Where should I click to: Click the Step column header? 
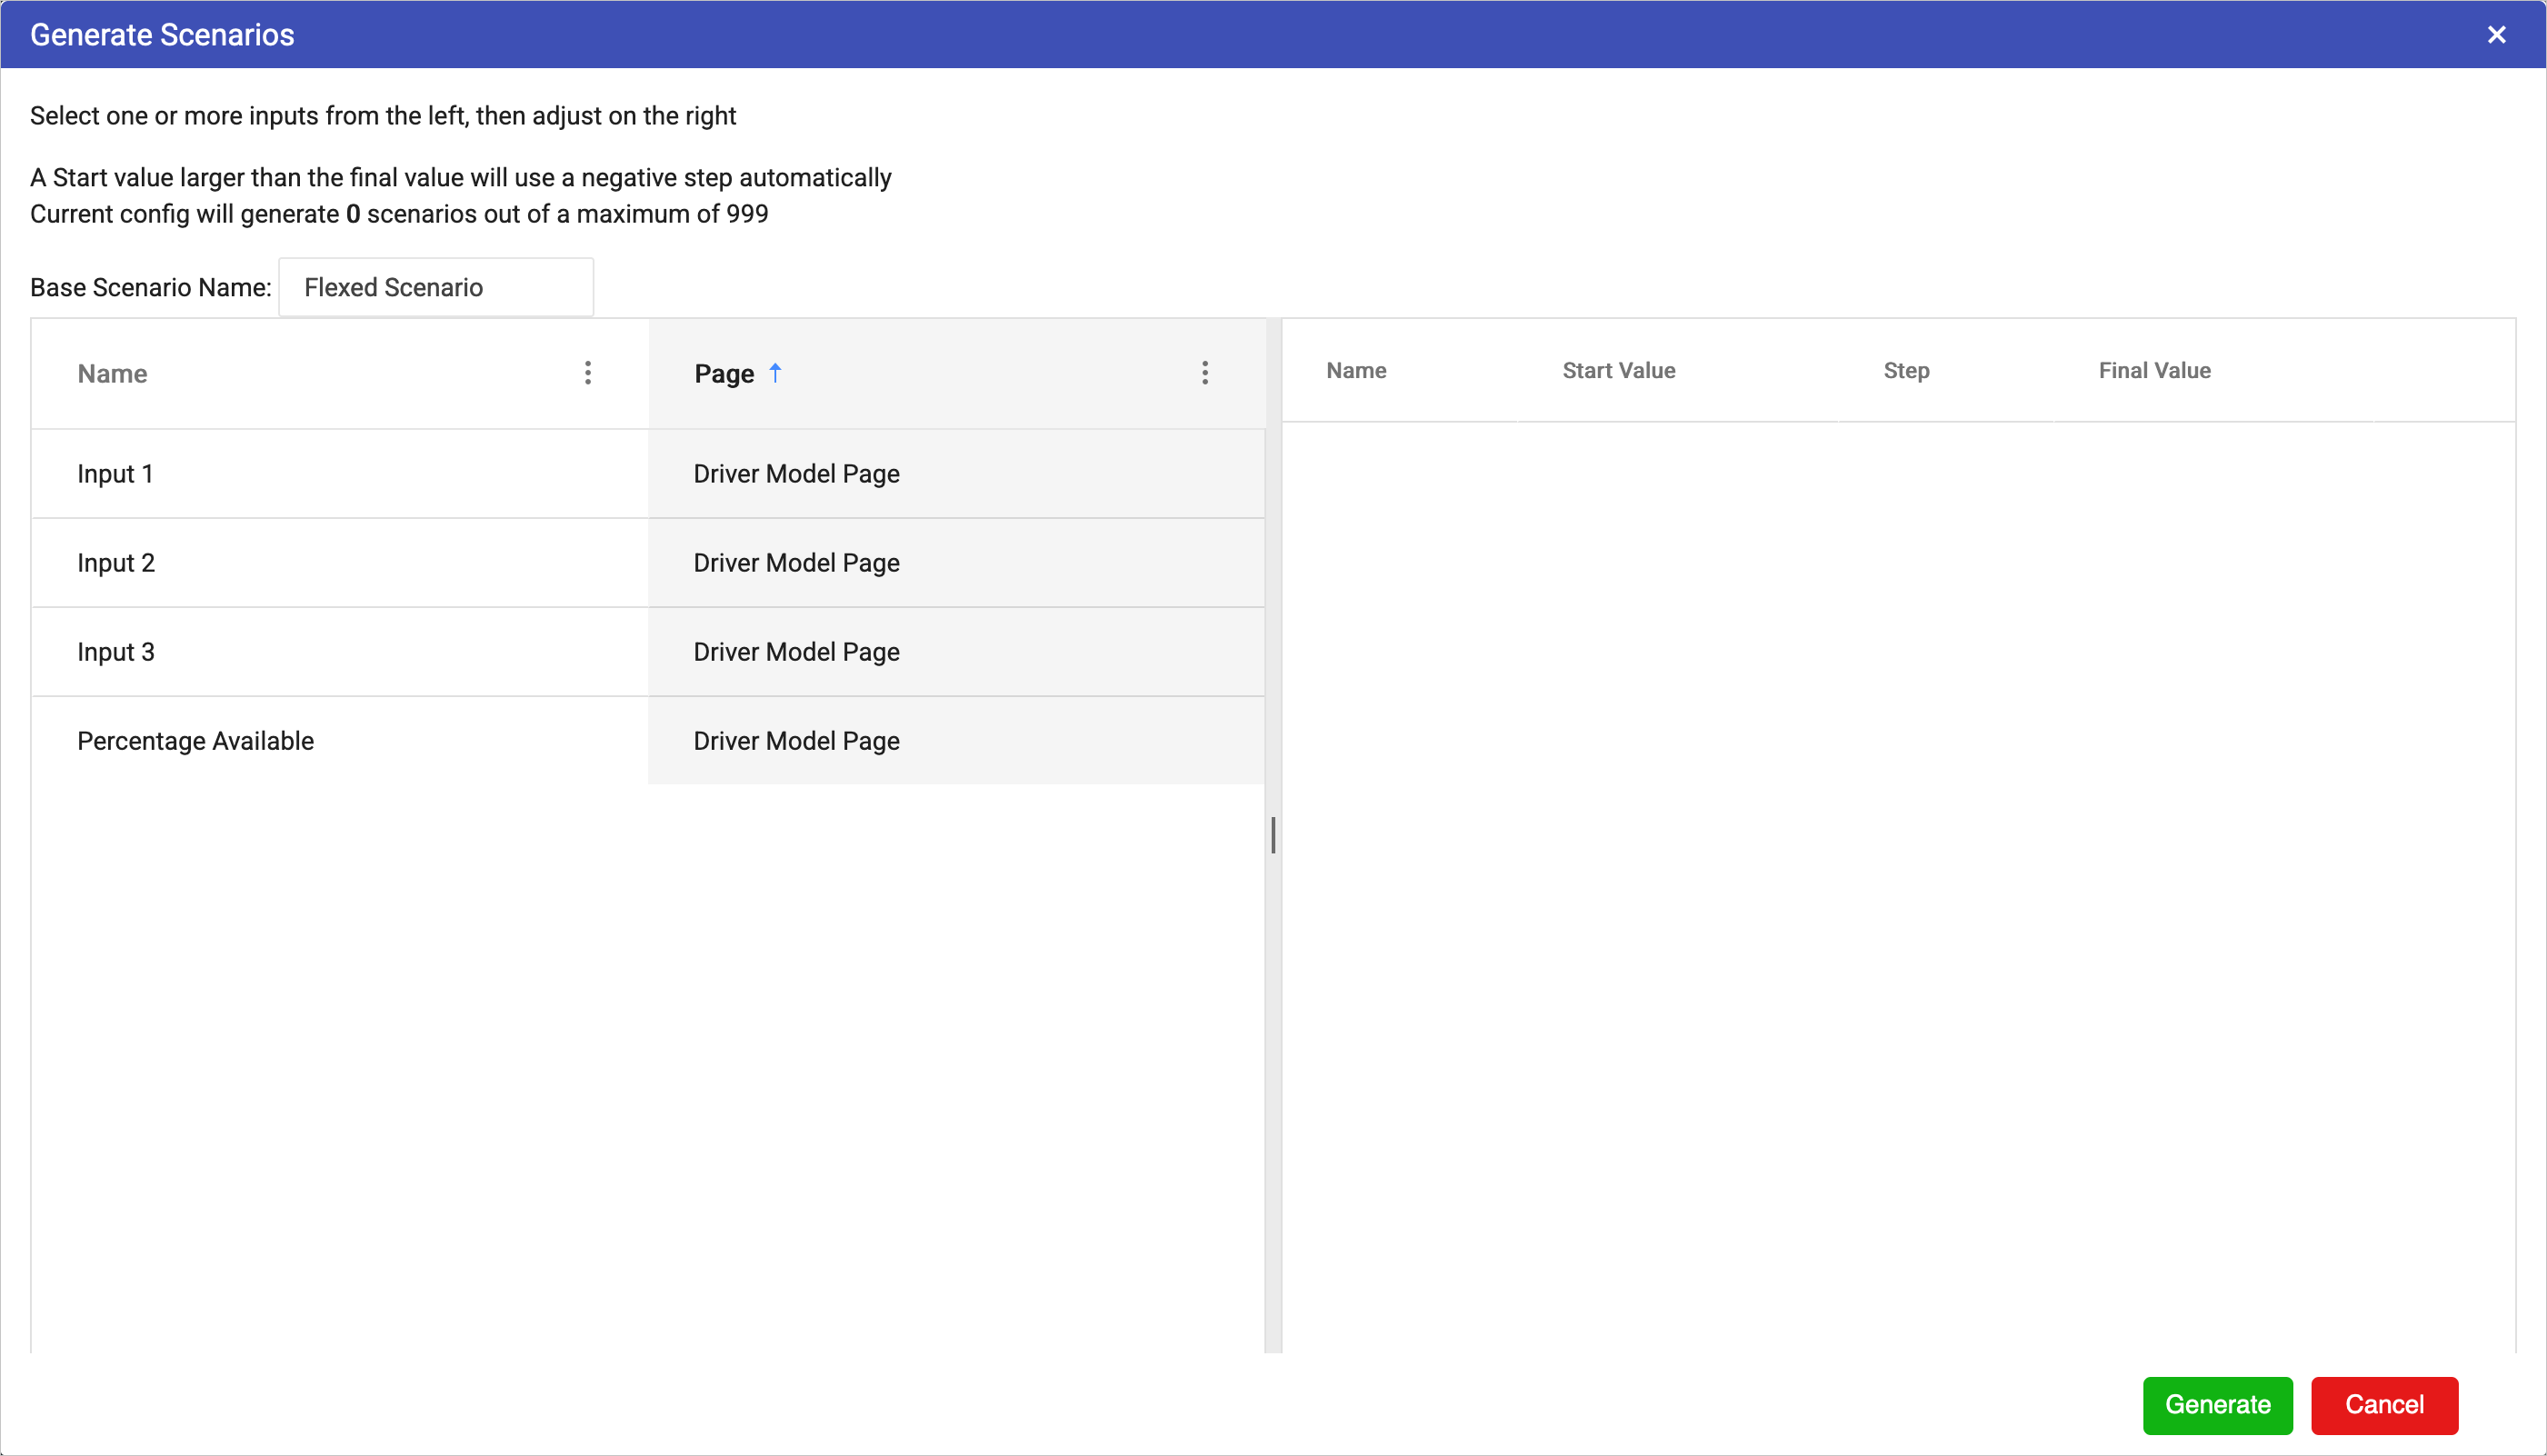click(x=1906, y=371)
